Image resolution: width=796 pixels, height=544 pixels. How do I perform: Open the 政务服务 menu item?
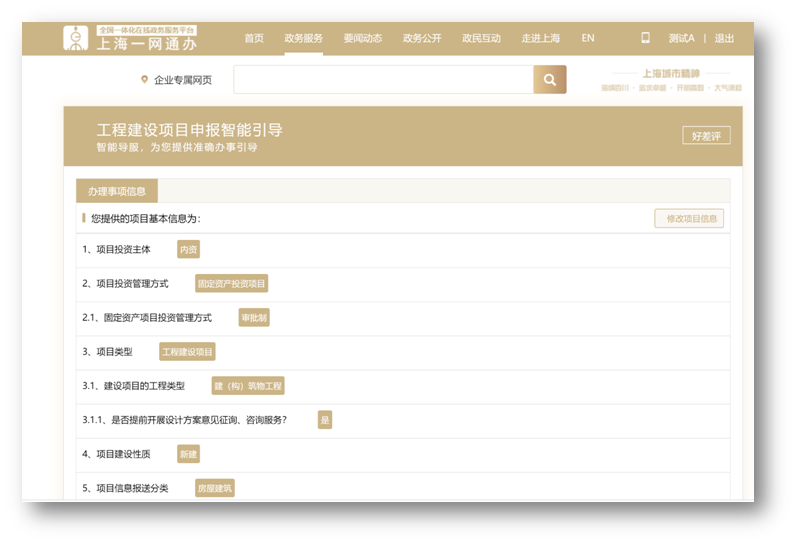click(303, 38)
